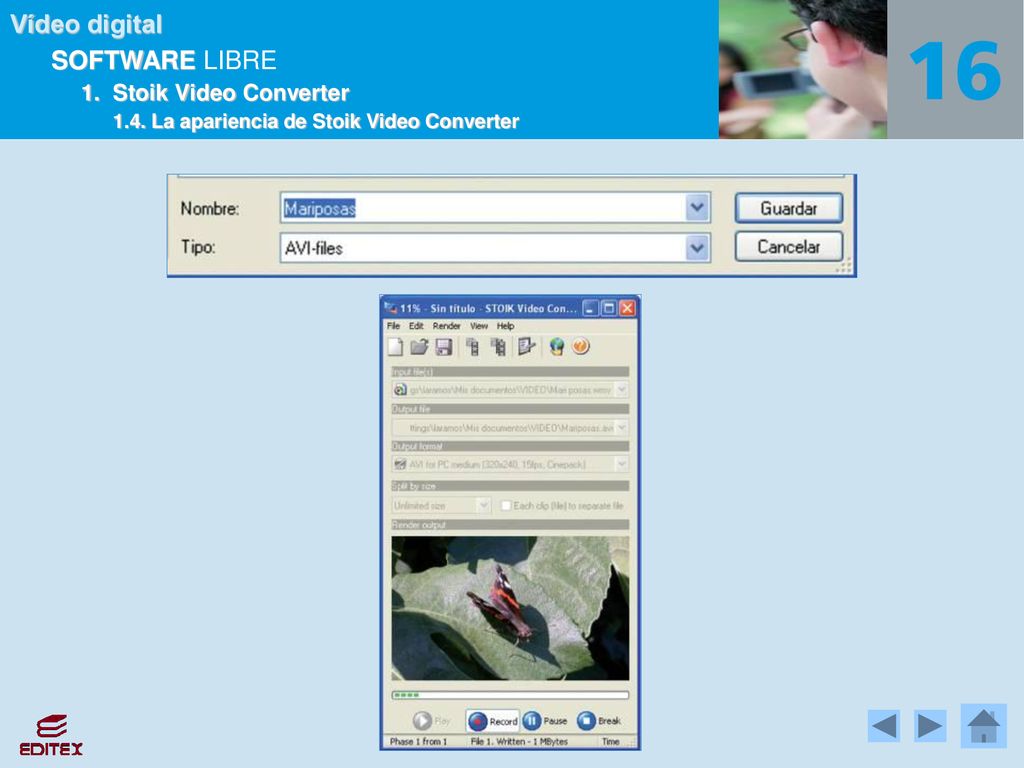This screenshot has height=768, width=1024.
Task: Click the New file toolbar icon
Action: point(395,347)
